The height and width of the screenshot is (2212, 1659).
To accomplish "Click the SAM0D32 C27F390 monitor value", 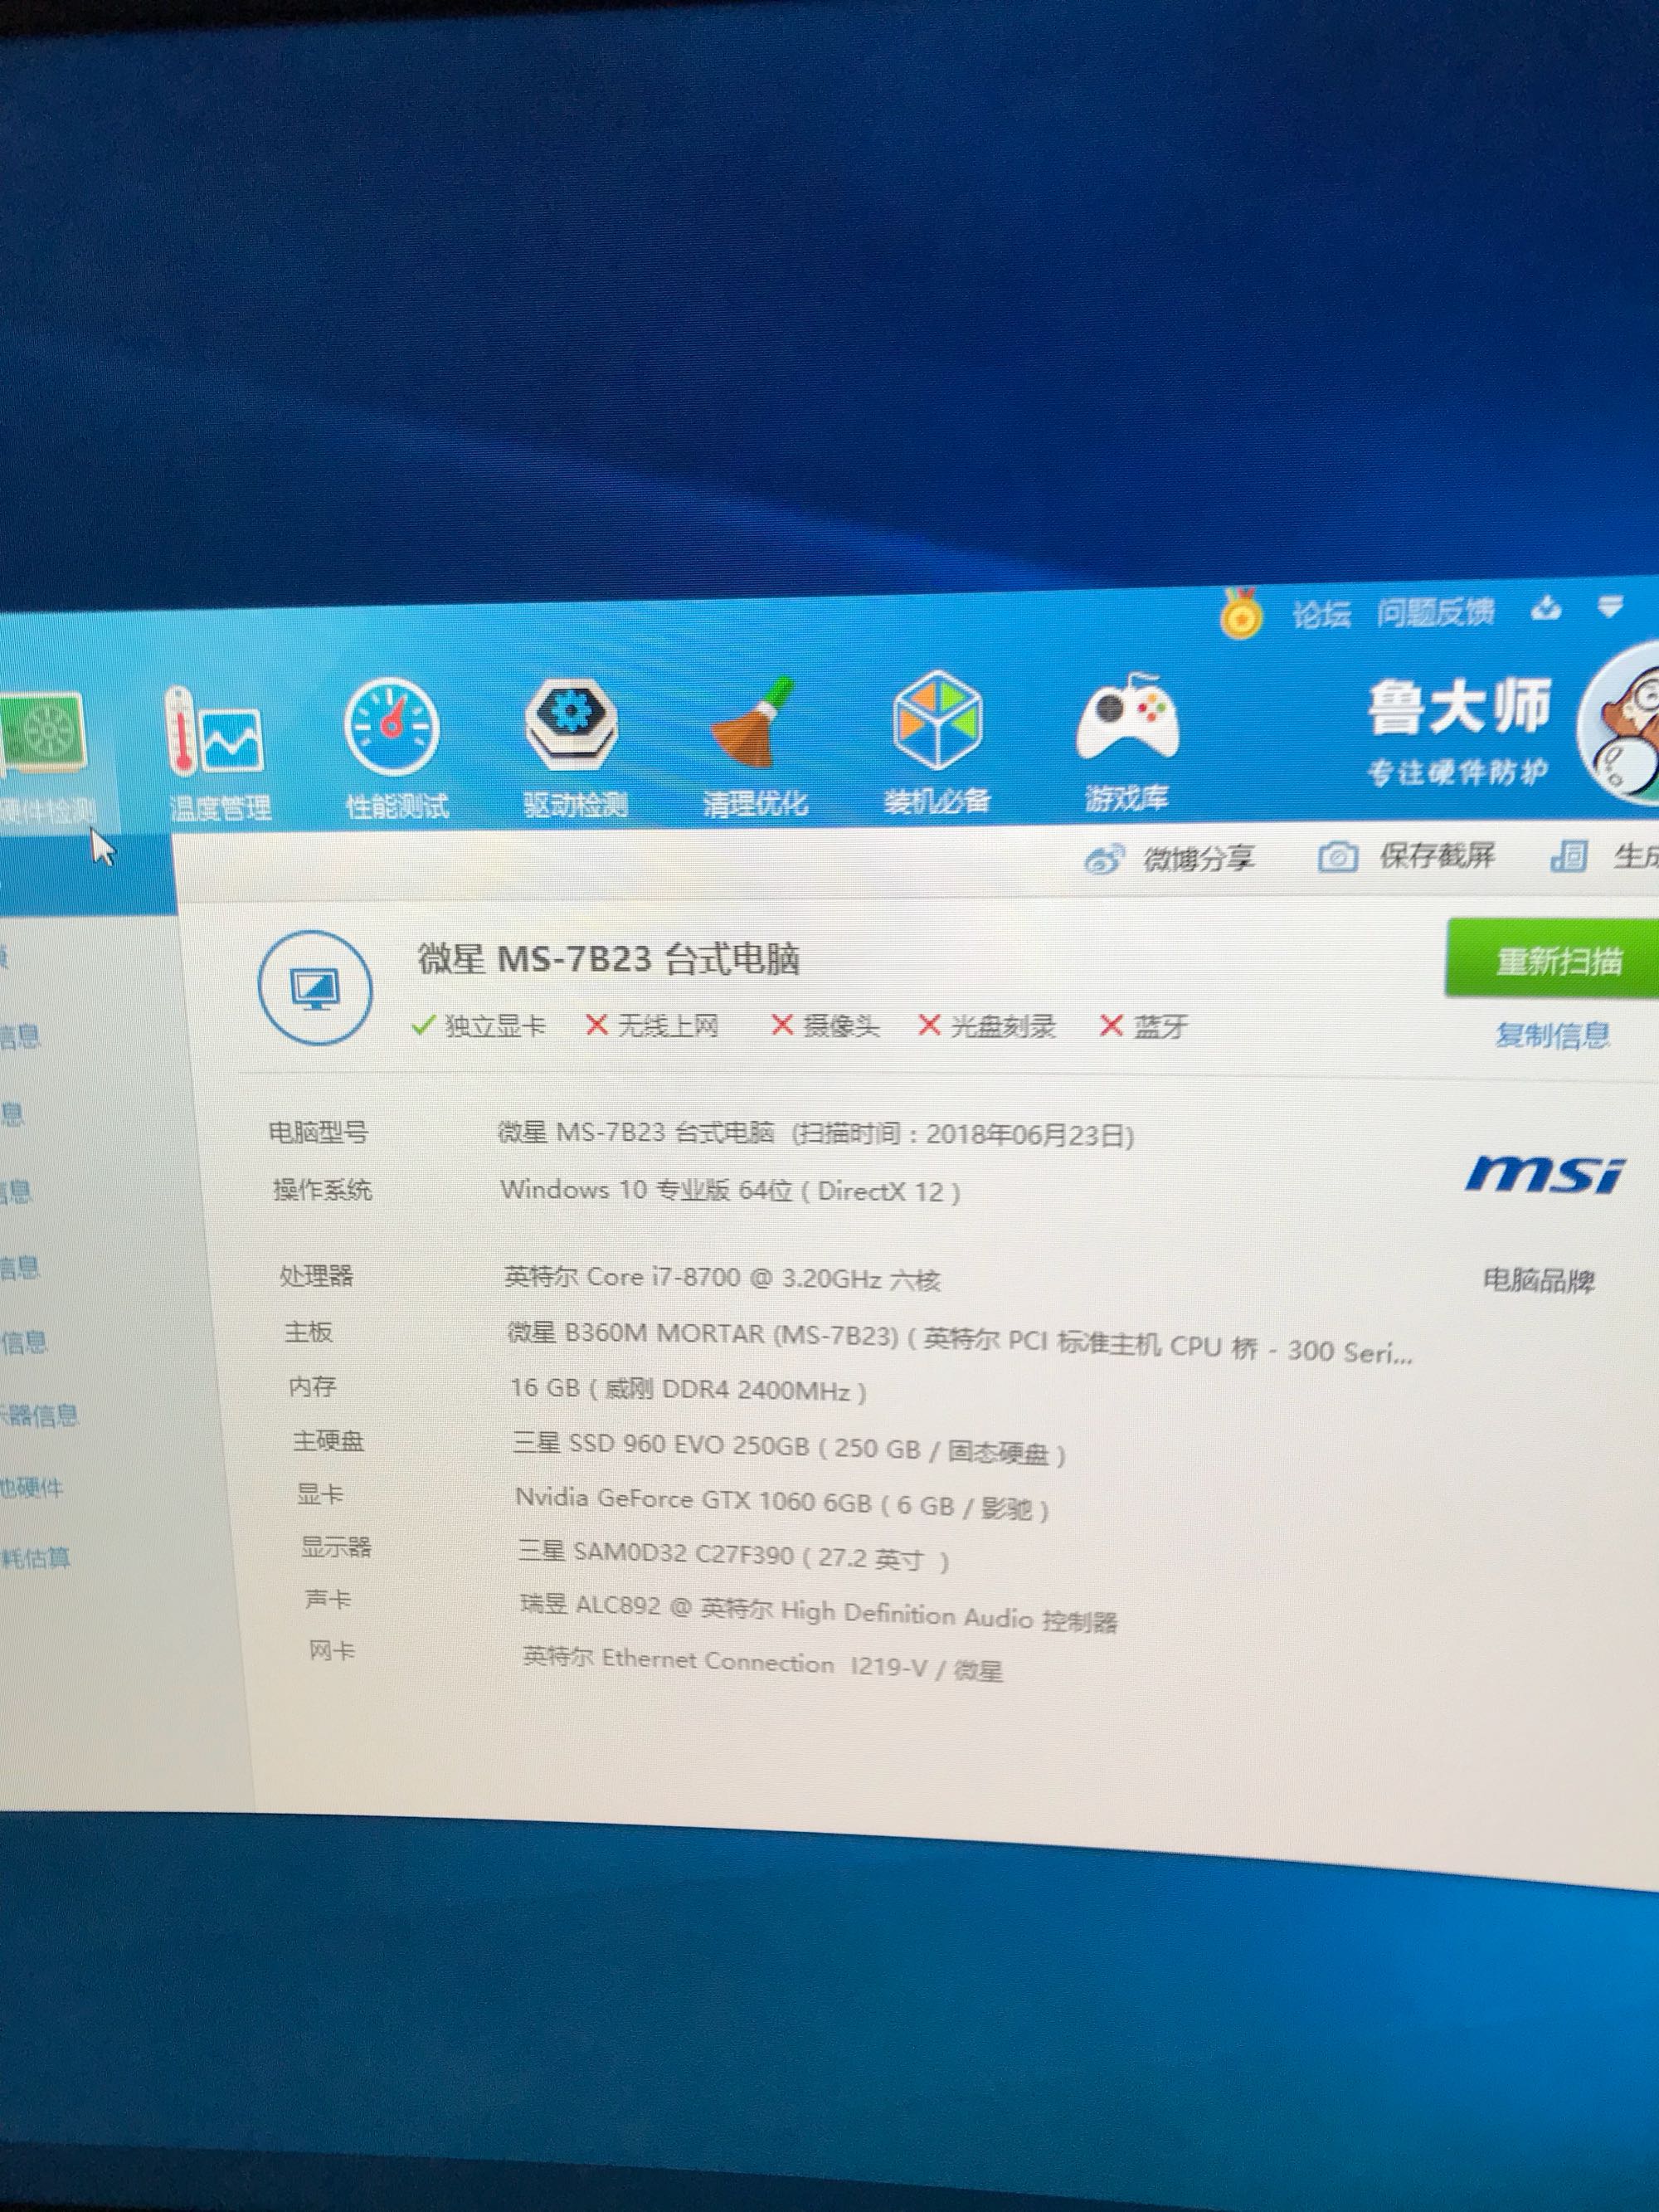I will tap(733, 1555).
